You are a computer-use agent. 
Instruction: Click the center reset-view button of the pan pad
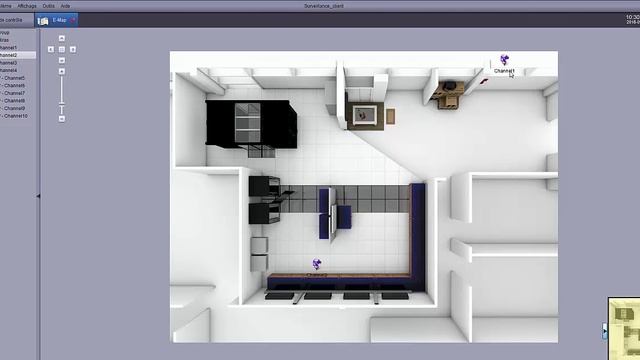pyautogui.click(x=62, y=49)
